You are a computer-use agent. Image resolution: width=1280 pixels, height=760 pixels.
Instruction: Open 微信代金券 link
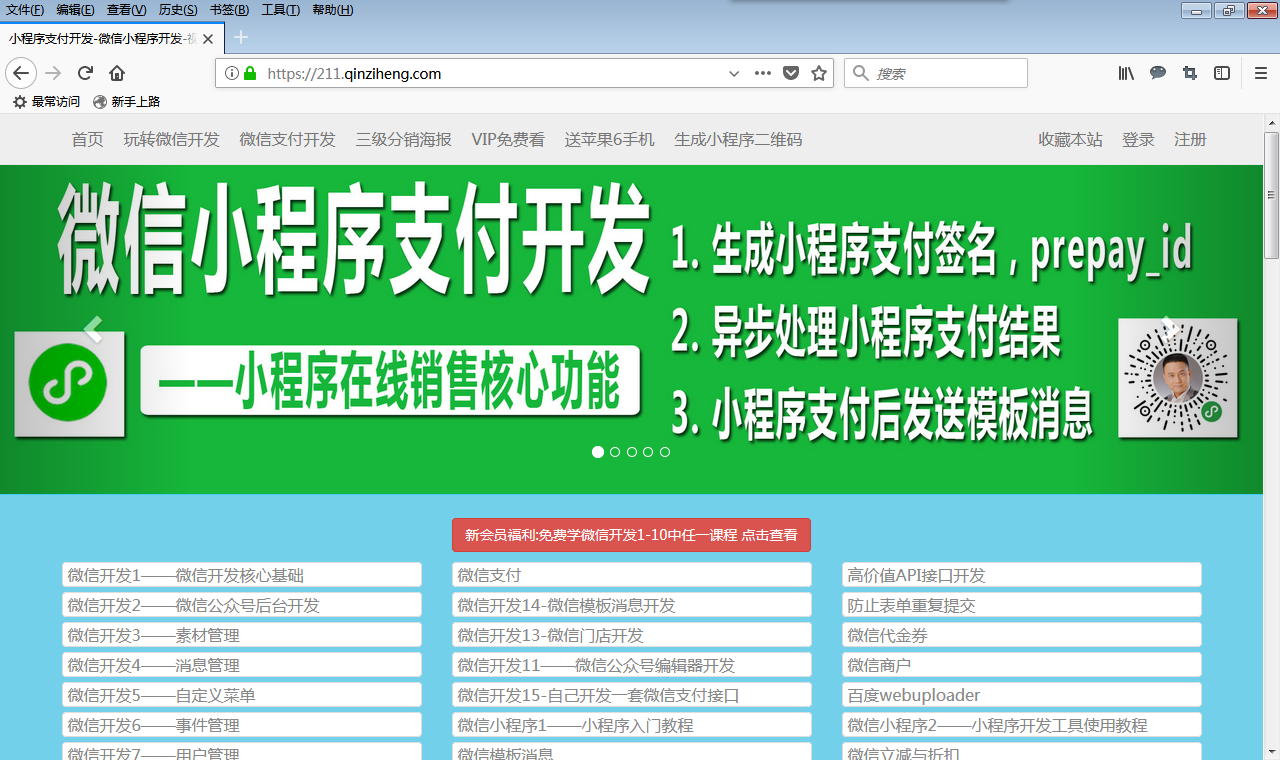pyautogui.click(x=1022, y=635)
